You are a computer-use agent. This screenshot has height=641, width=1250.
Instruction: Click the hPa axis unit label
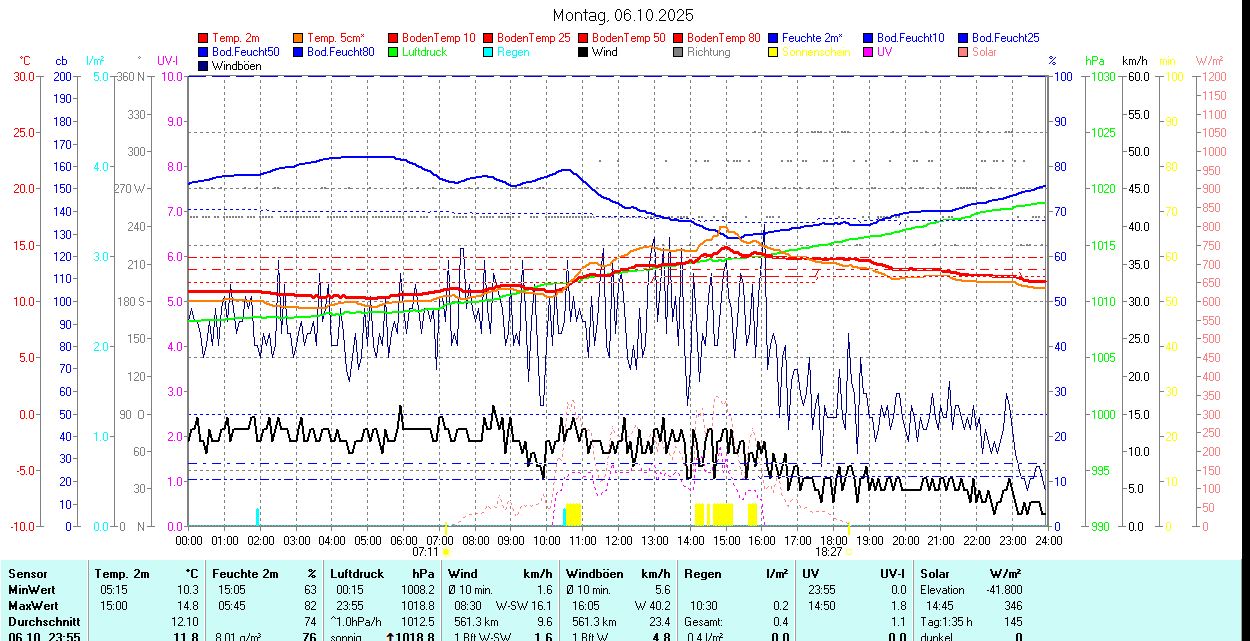(x=1095, y=61)
